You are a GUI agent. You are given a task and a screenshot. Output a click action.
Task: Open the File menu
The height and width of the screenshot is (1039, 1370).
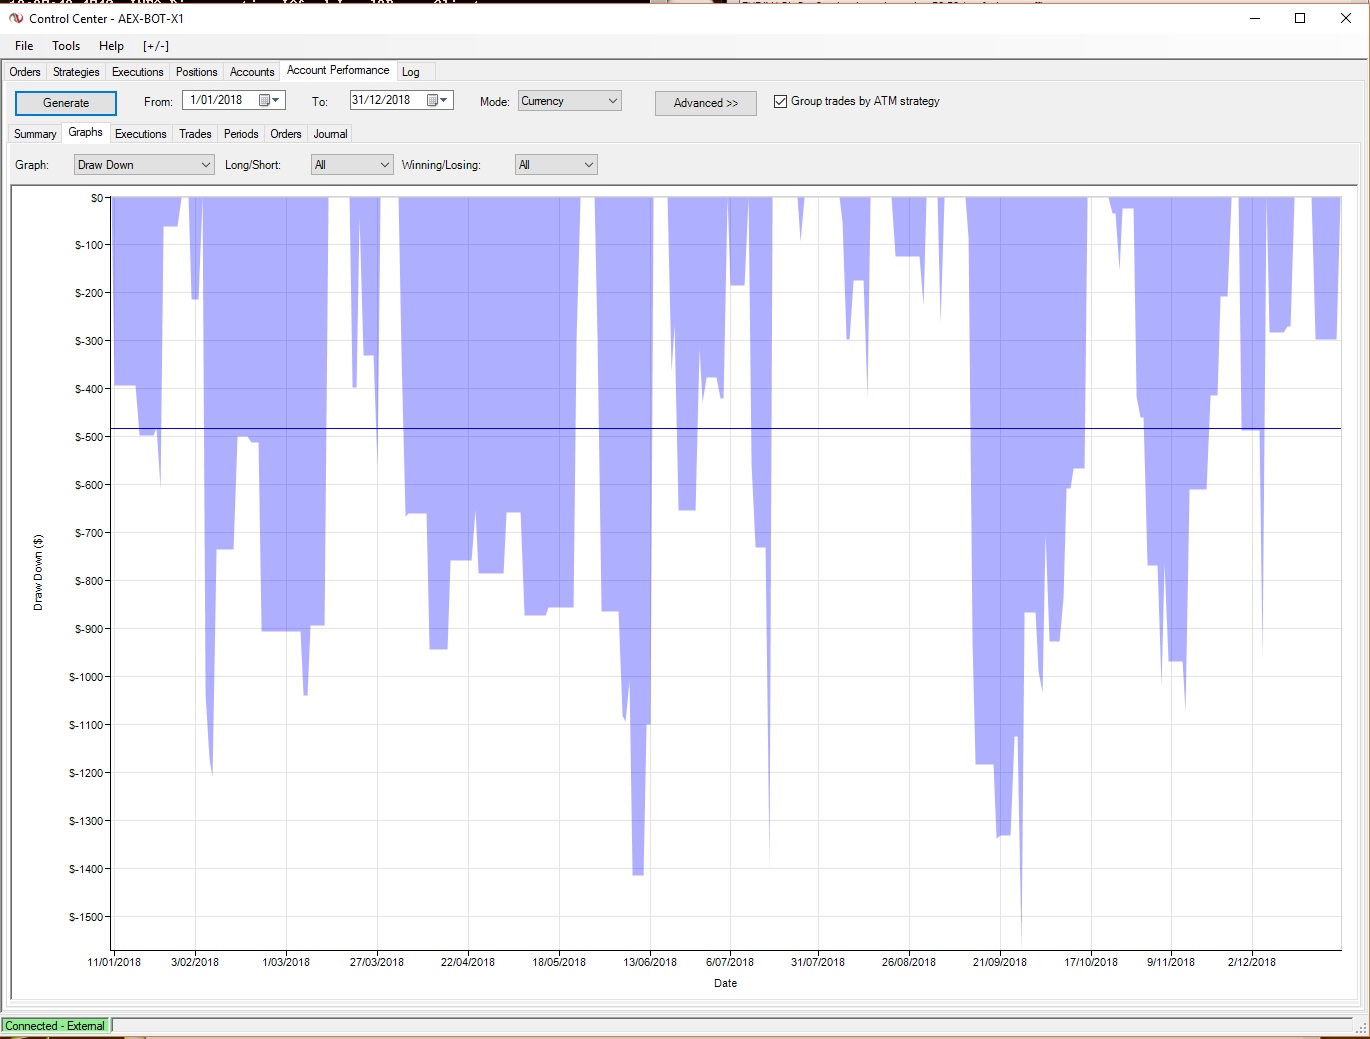(x=24, y=46)
